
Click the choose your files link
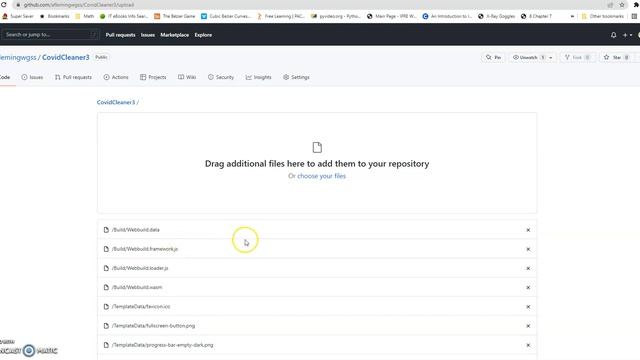[321, 176]
